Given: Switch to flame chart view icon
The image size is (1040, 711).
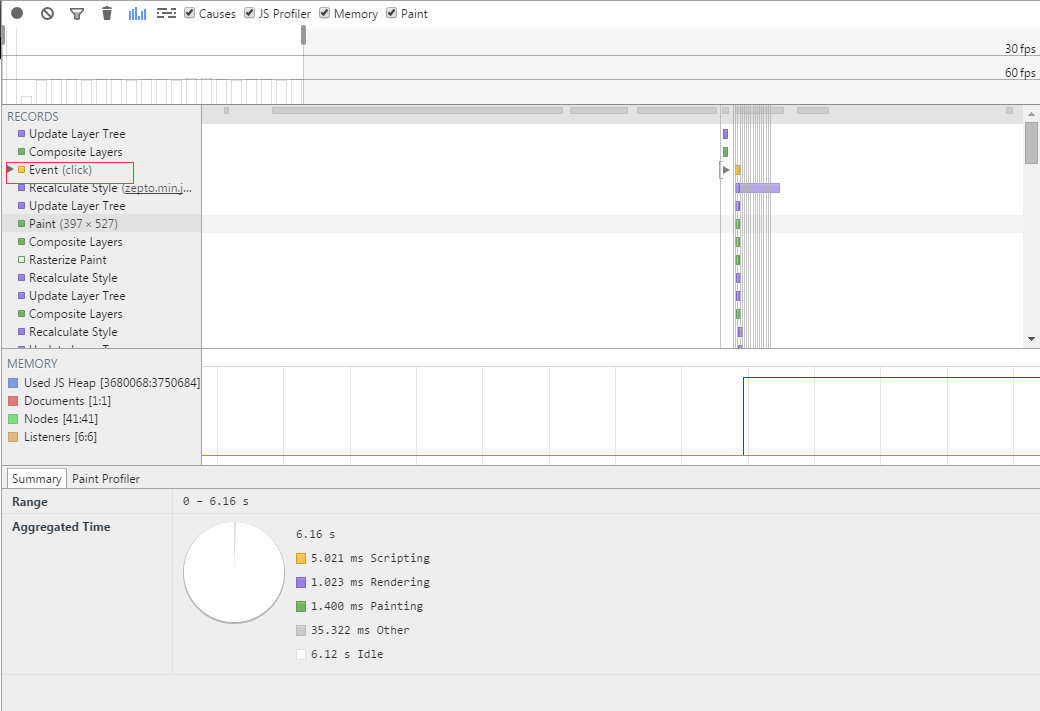Looking at the screenshot, I should (167, 14).
